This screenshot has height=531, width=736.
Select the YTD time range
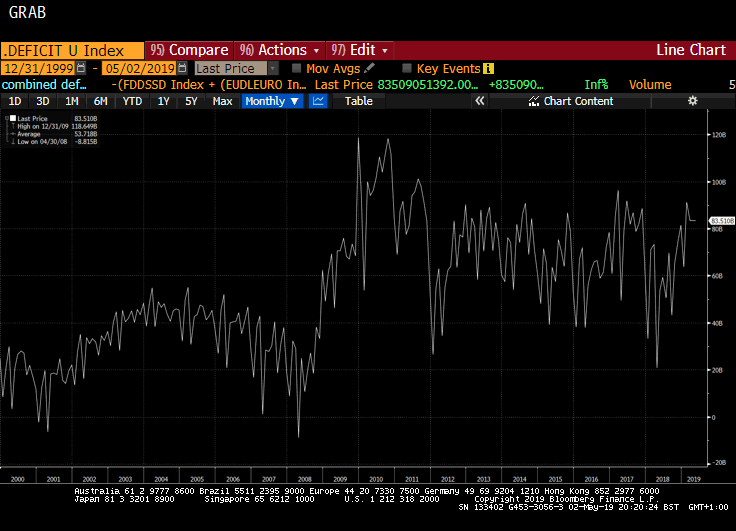point(132,101)
